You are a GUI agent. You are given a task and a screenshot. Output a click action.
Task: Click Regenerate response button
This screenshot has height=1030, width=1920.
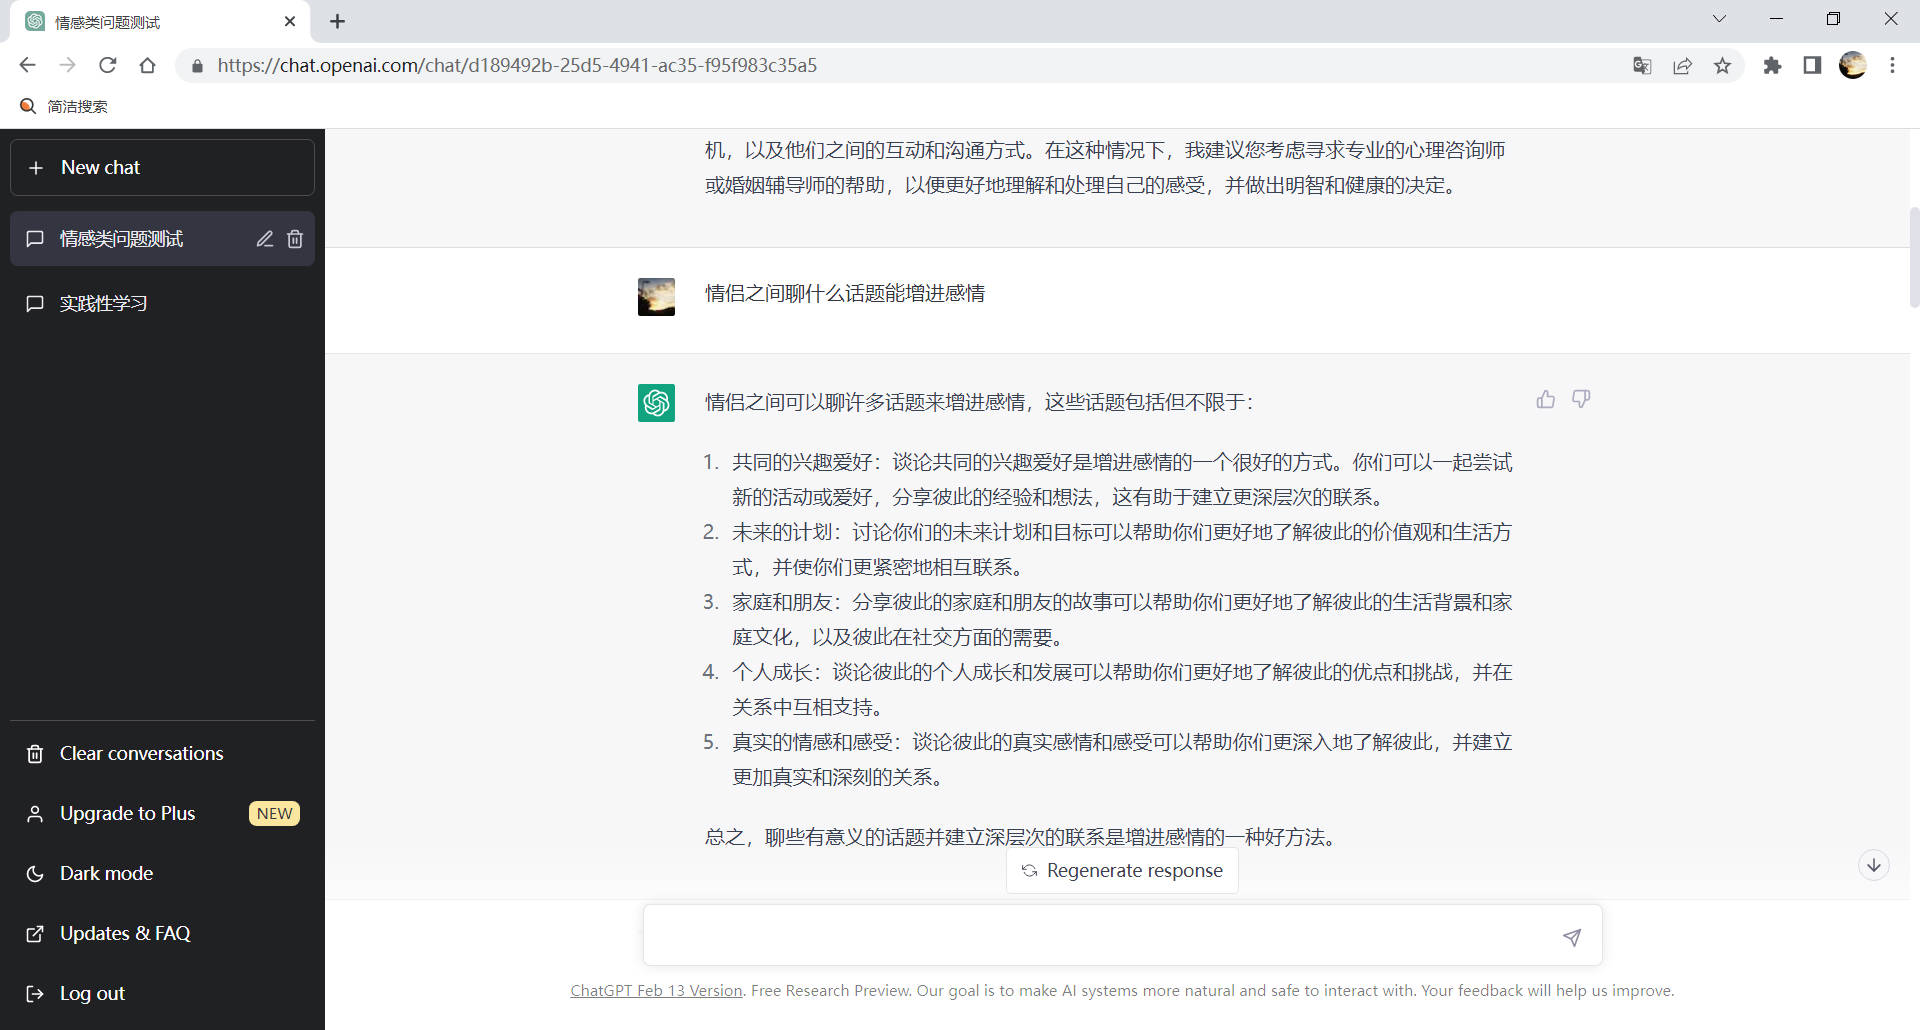[x=1122, y=871]
